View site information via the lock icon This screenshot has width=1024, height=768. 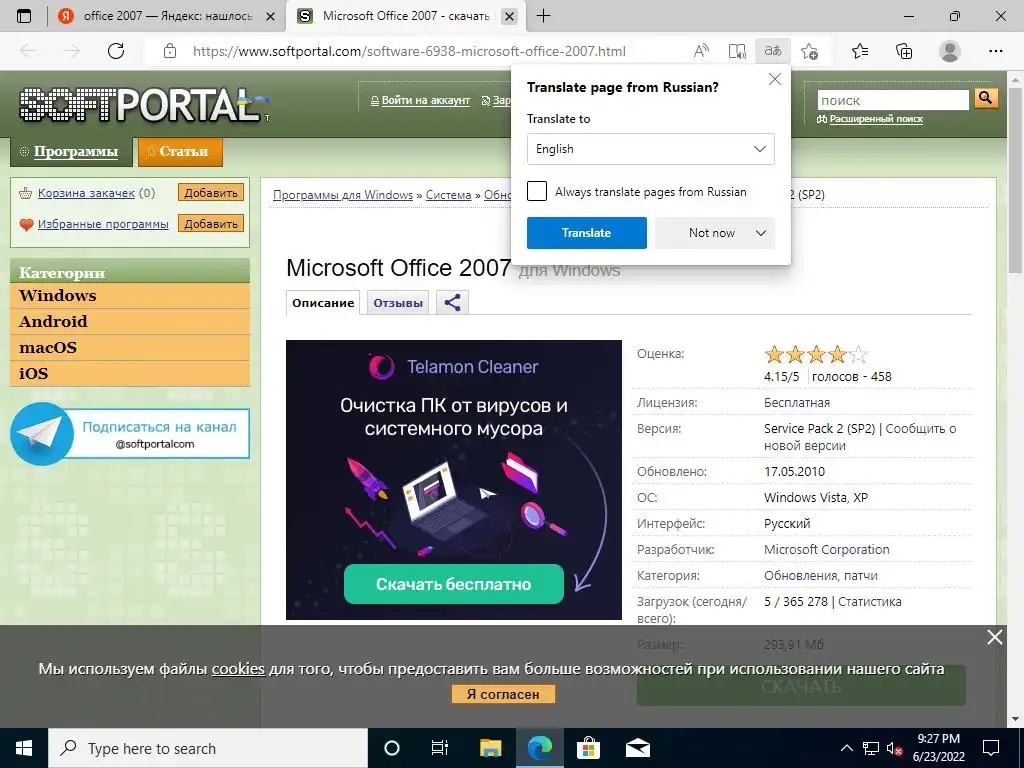[170, 51]
